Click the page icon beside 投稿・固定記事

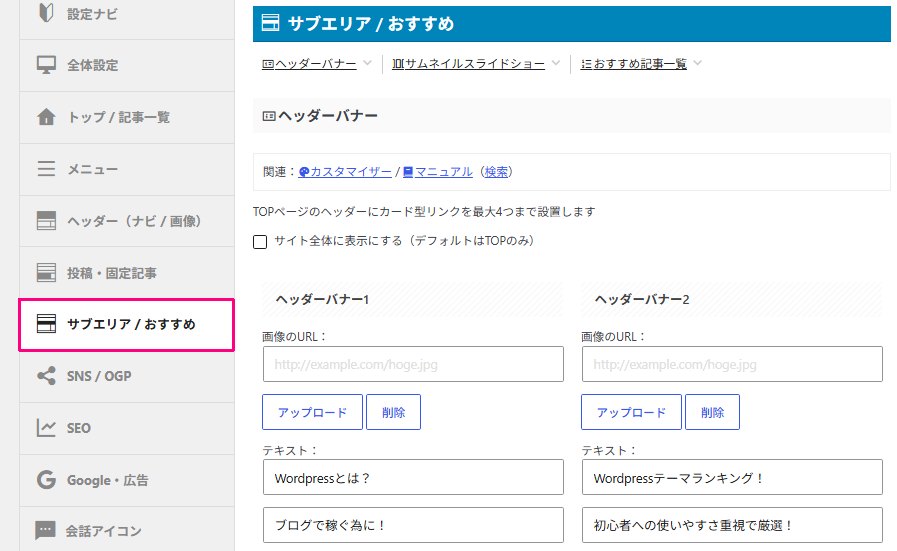[46, 273]
